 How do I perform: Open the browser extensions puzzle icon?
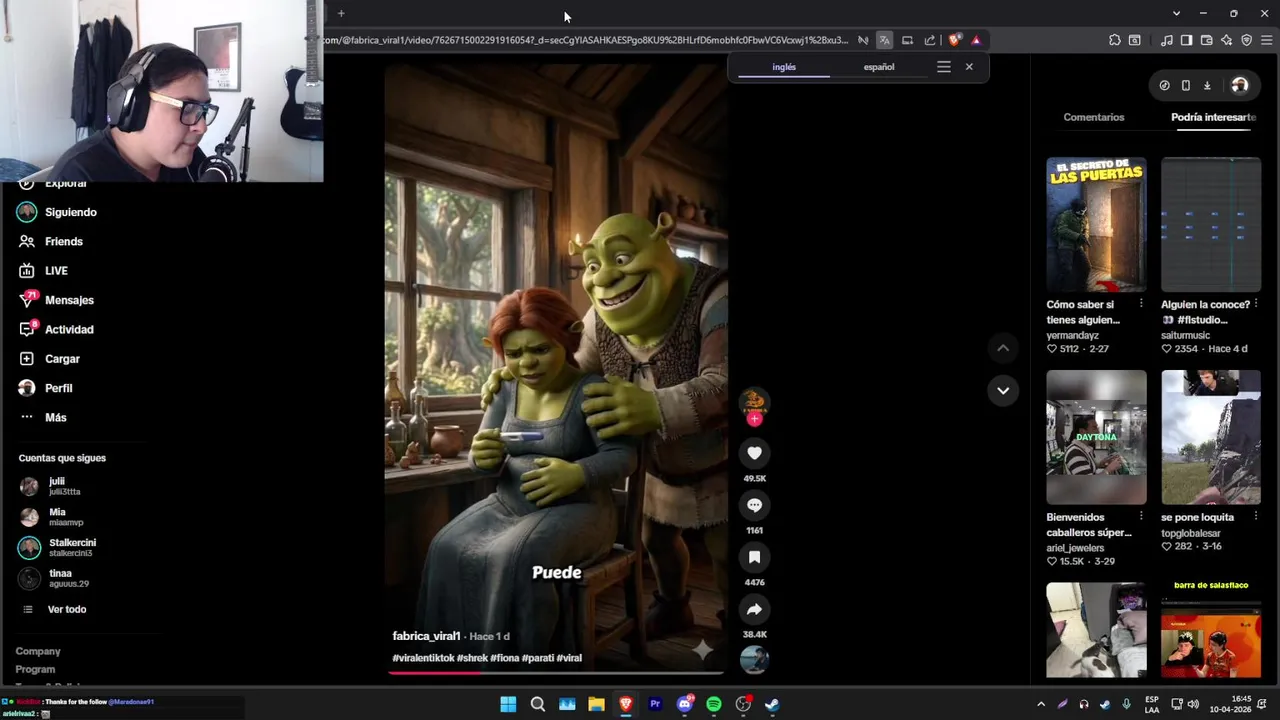click(x=1114, y=40)
